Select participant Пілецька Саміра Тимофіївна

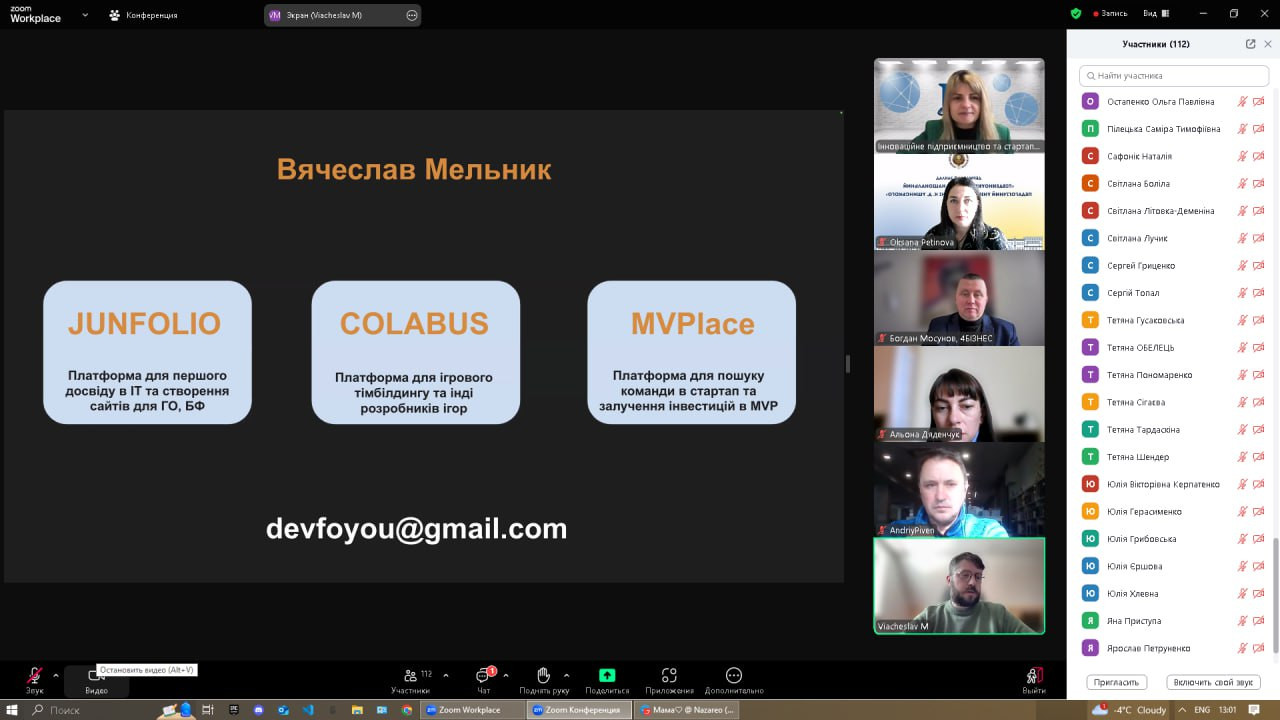tap(1174, 129)
